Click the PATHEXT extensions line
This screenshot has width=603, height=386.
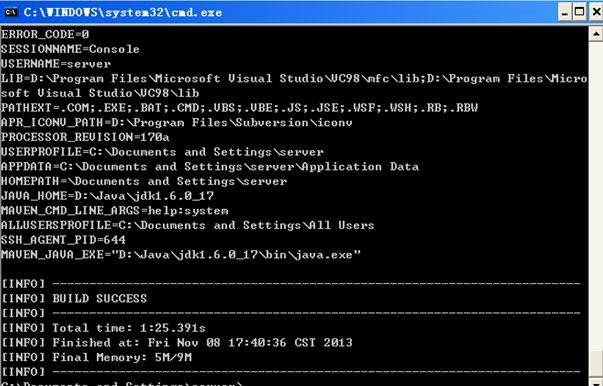[x=240, y=107]
